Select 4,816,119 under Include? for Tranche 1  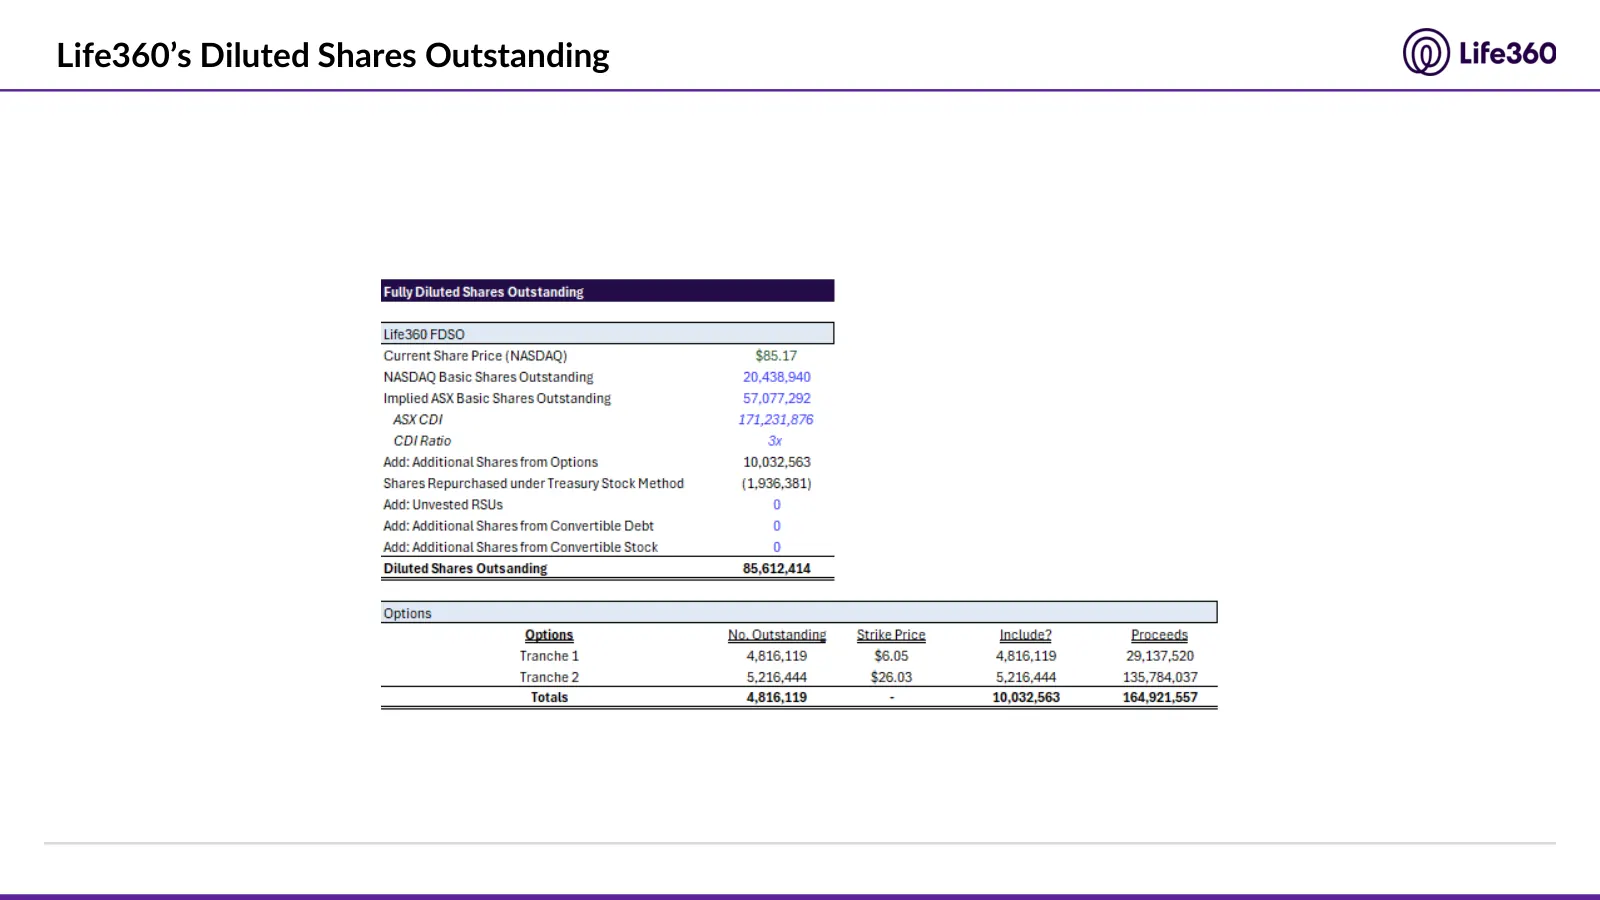click(x=1026, y=656)
